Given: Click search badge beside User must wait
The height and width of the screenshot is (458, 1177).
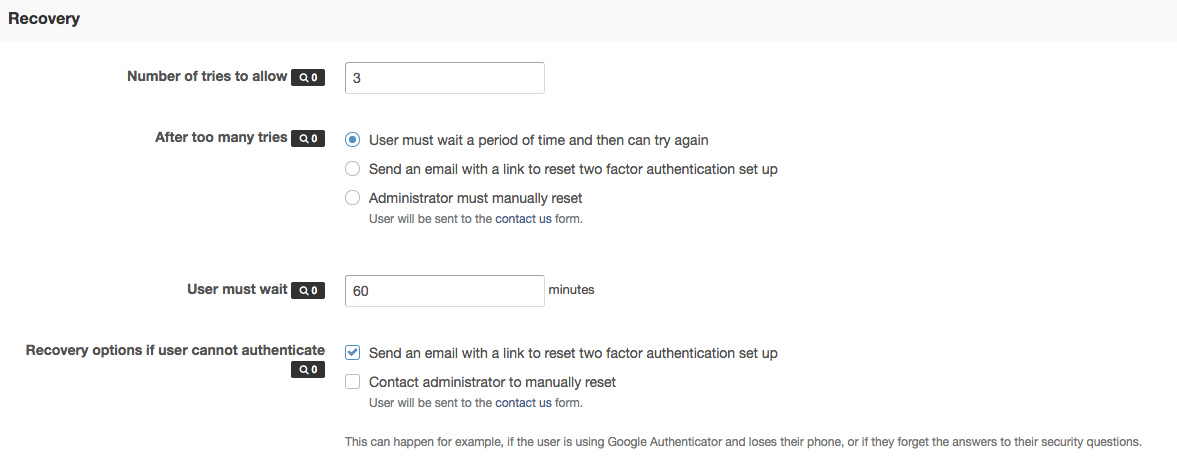Looking at the screenshot, I should coord(308,291).
